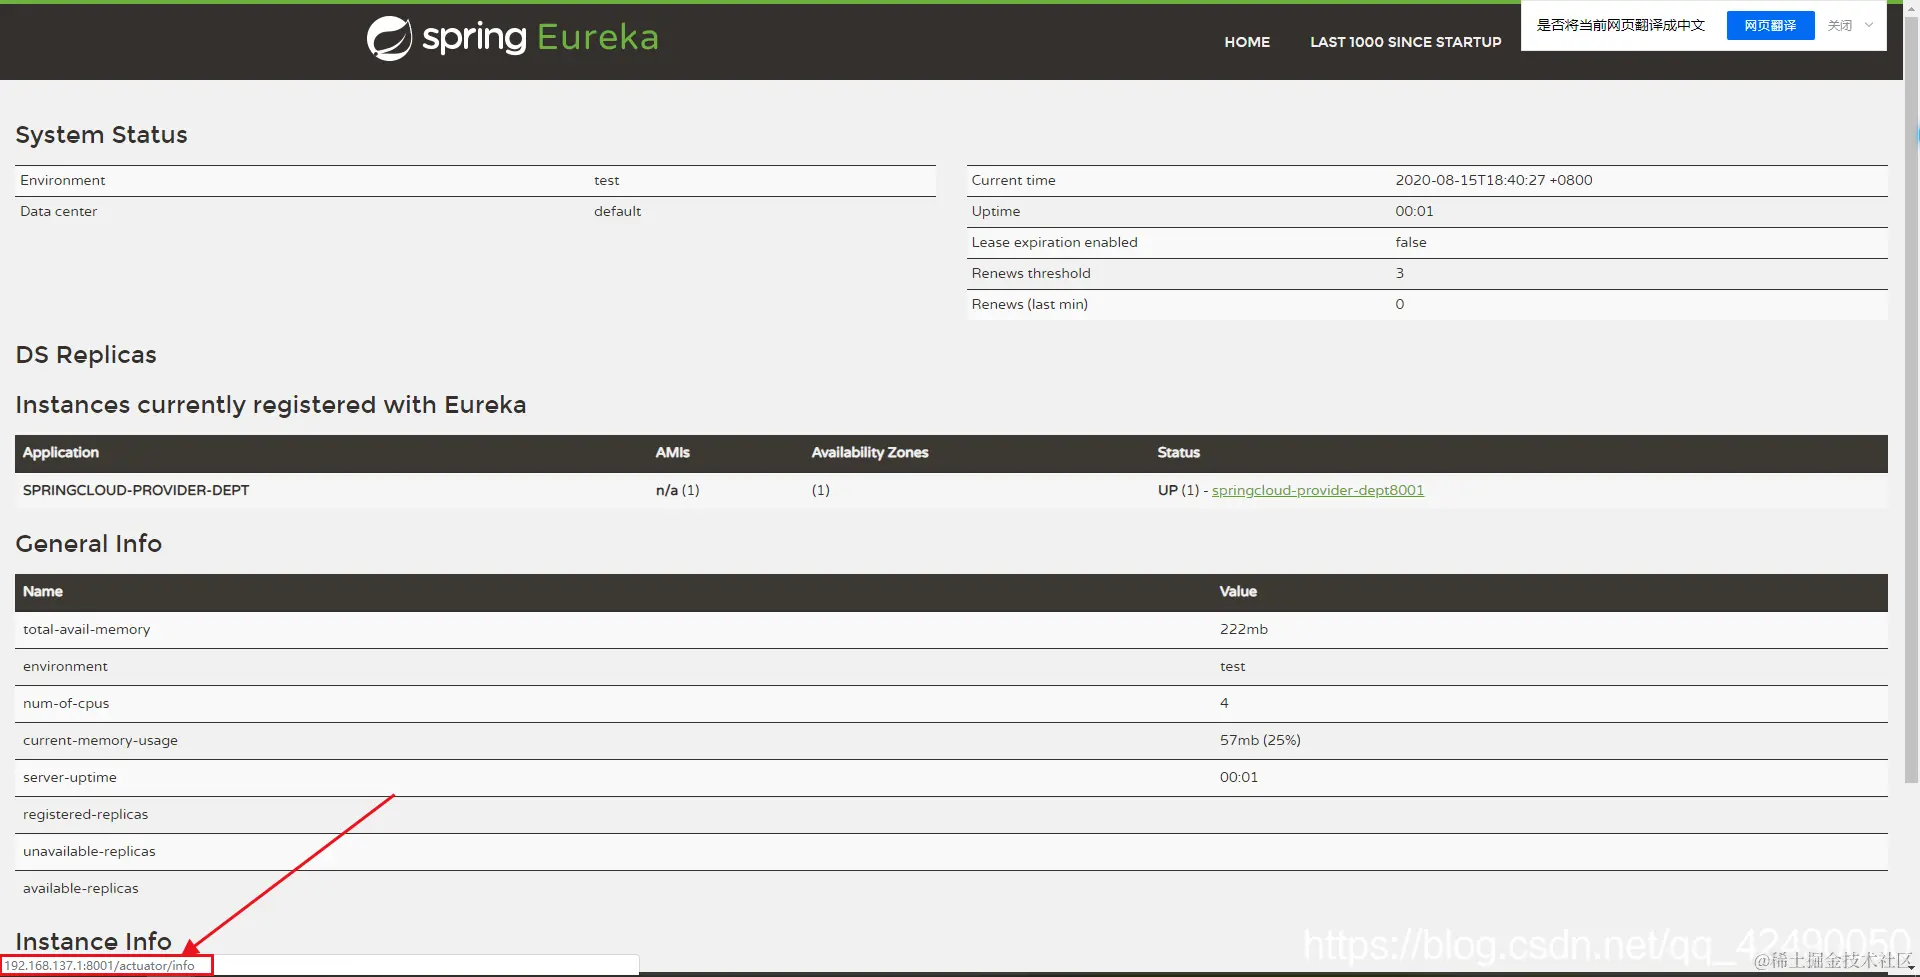This screenshot has height=977, width=1920.
Task: Click the System Status heading
Action: pos(101,135)
